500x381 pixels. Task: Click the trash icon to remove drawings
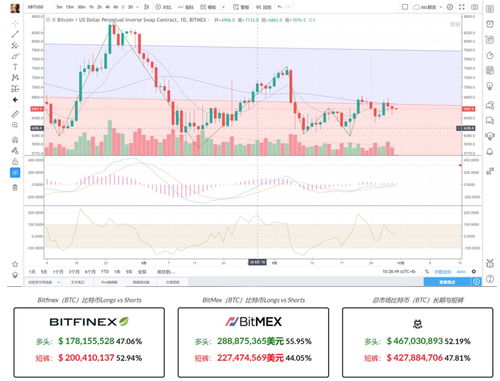click(x=15, y=188)
